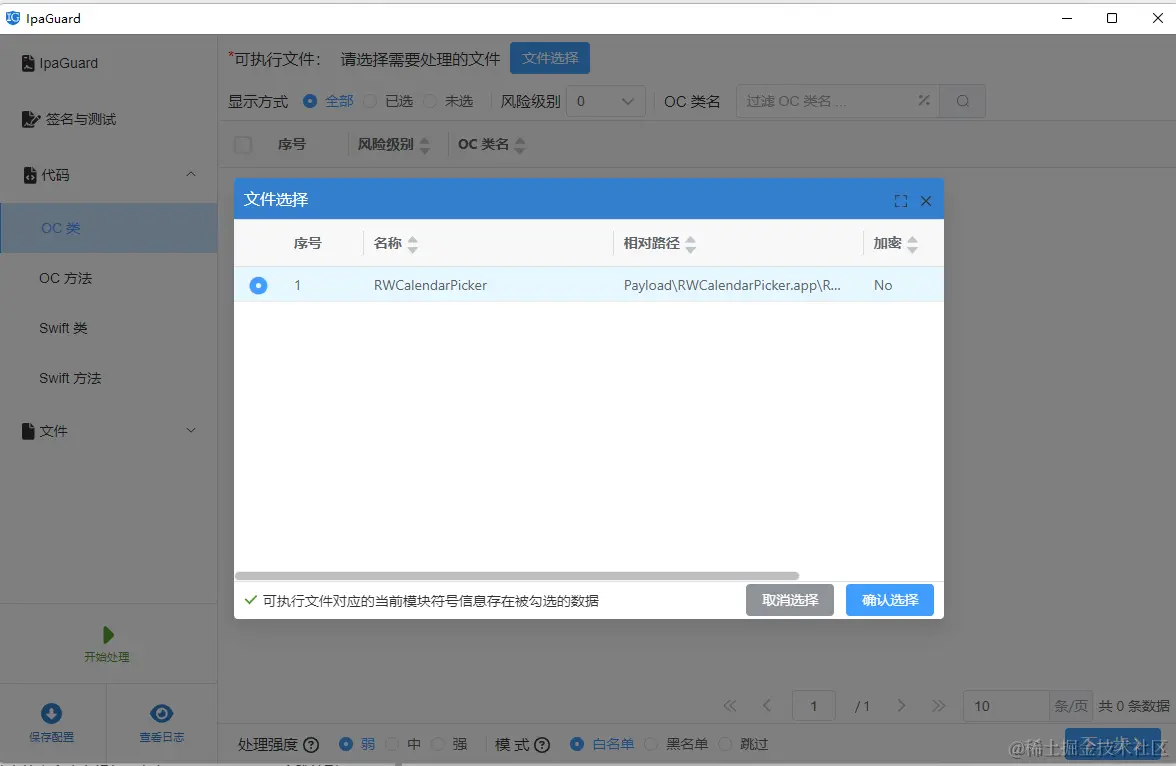Screen dimensions: 1176x766
Task: Open the 签名与测试 section icon
Action: tap(31, 118)
